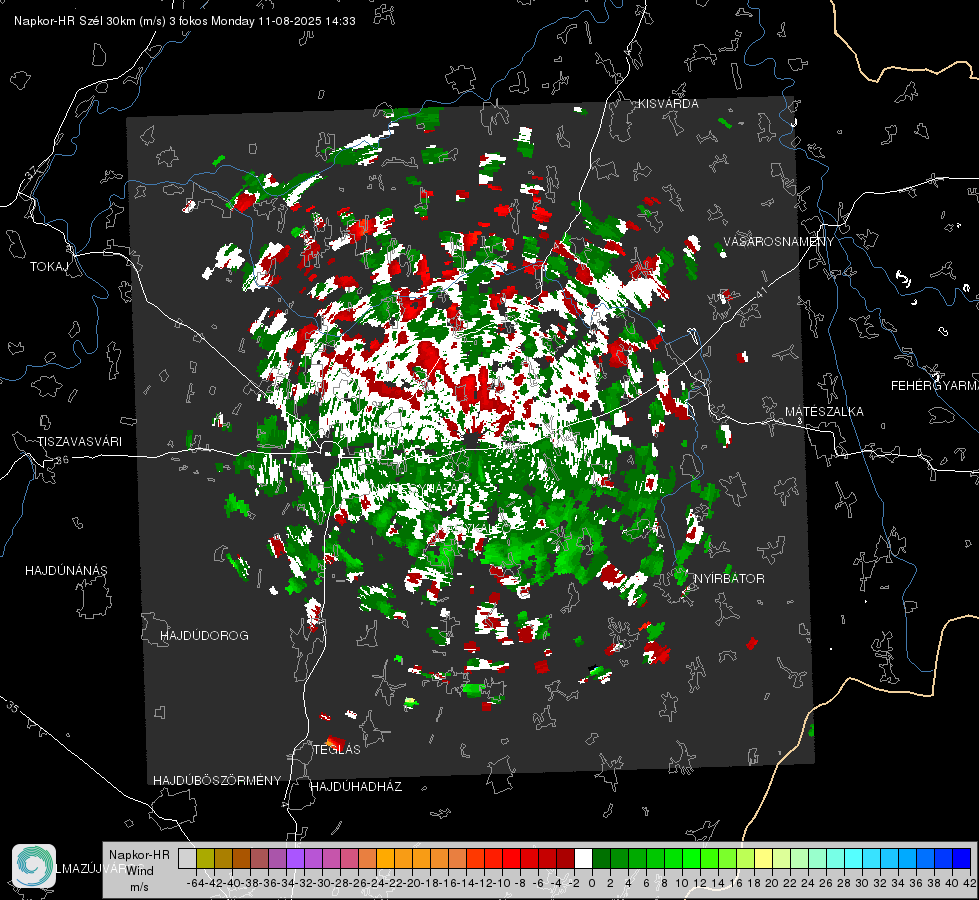Click the TISZAVASVÁRI town label
Viewport: 979px width, 900px height.
point(79,442)
